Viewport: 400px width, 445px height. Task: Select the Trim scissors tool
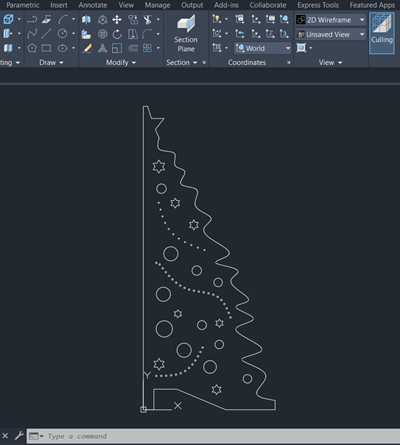[148, 20]
